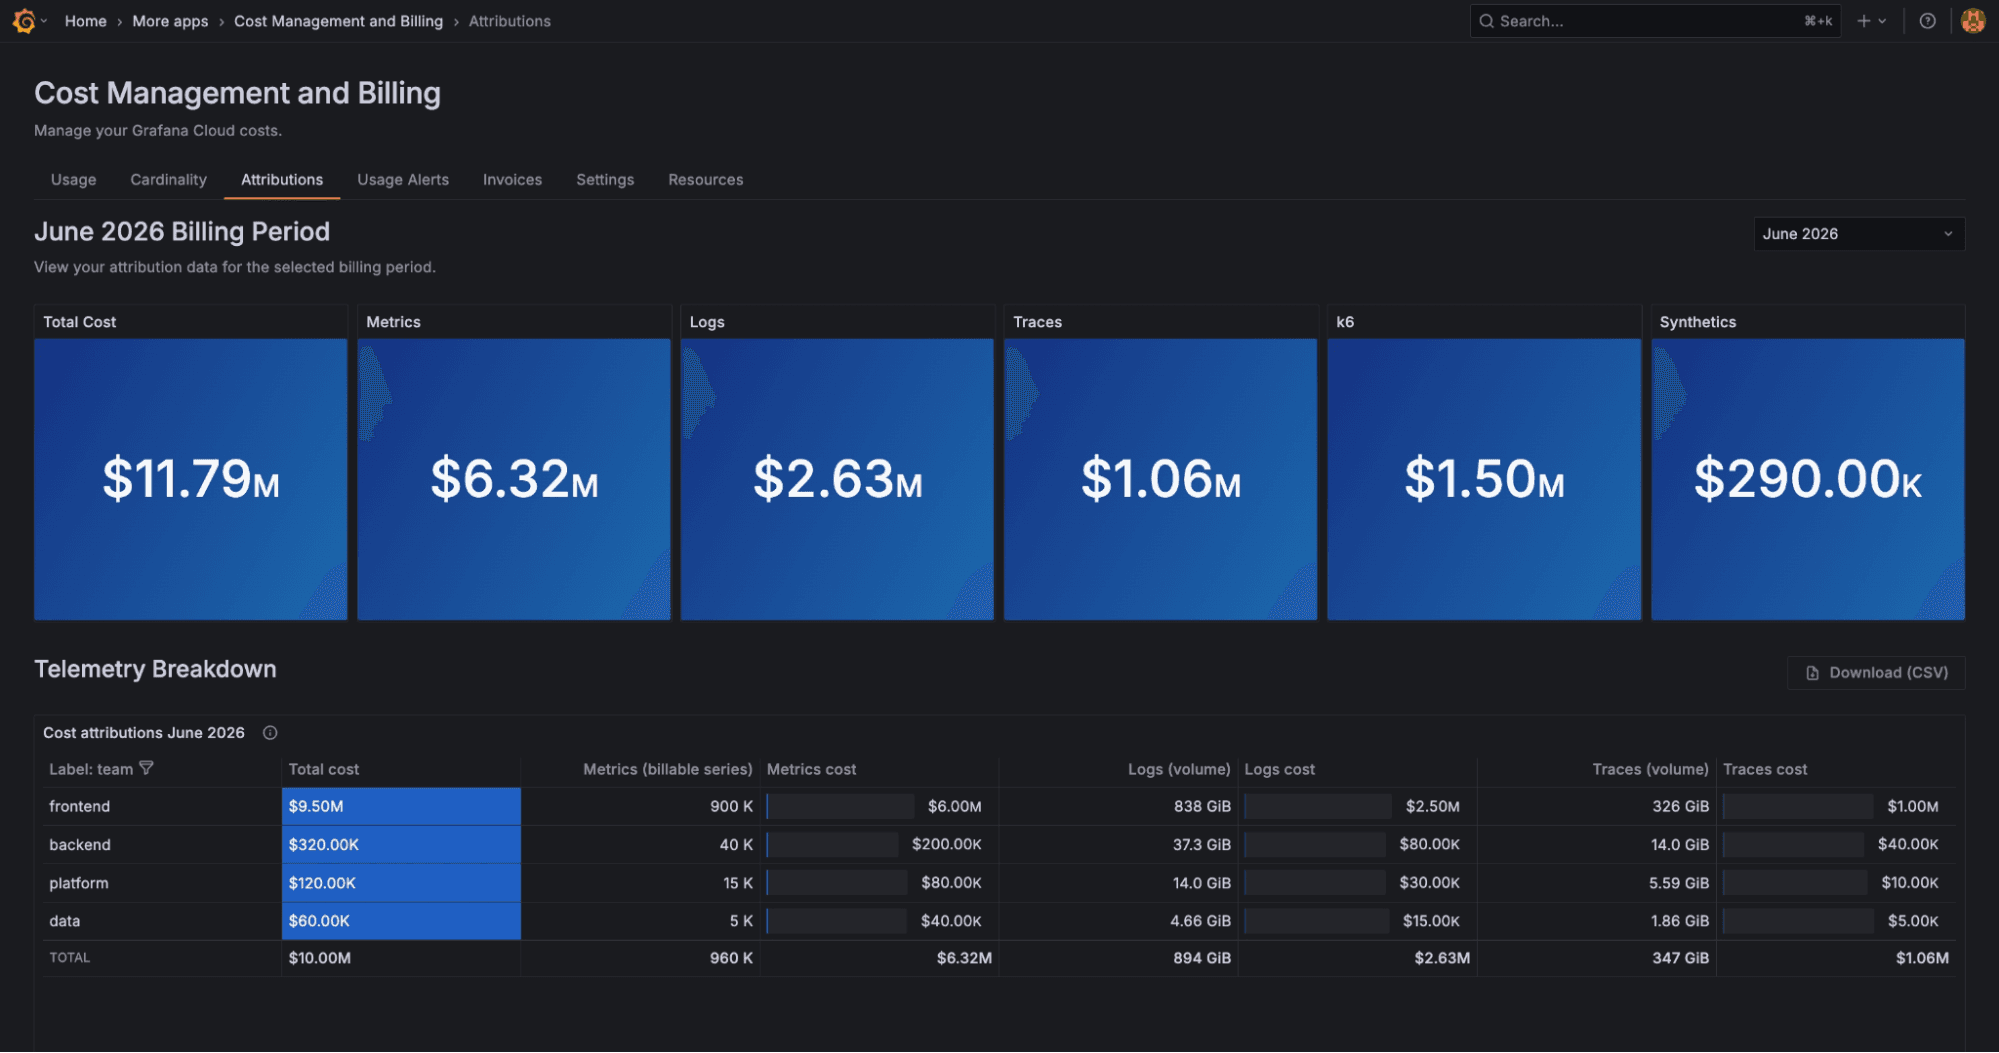Click the 960 K total series value

coord(731,958)
